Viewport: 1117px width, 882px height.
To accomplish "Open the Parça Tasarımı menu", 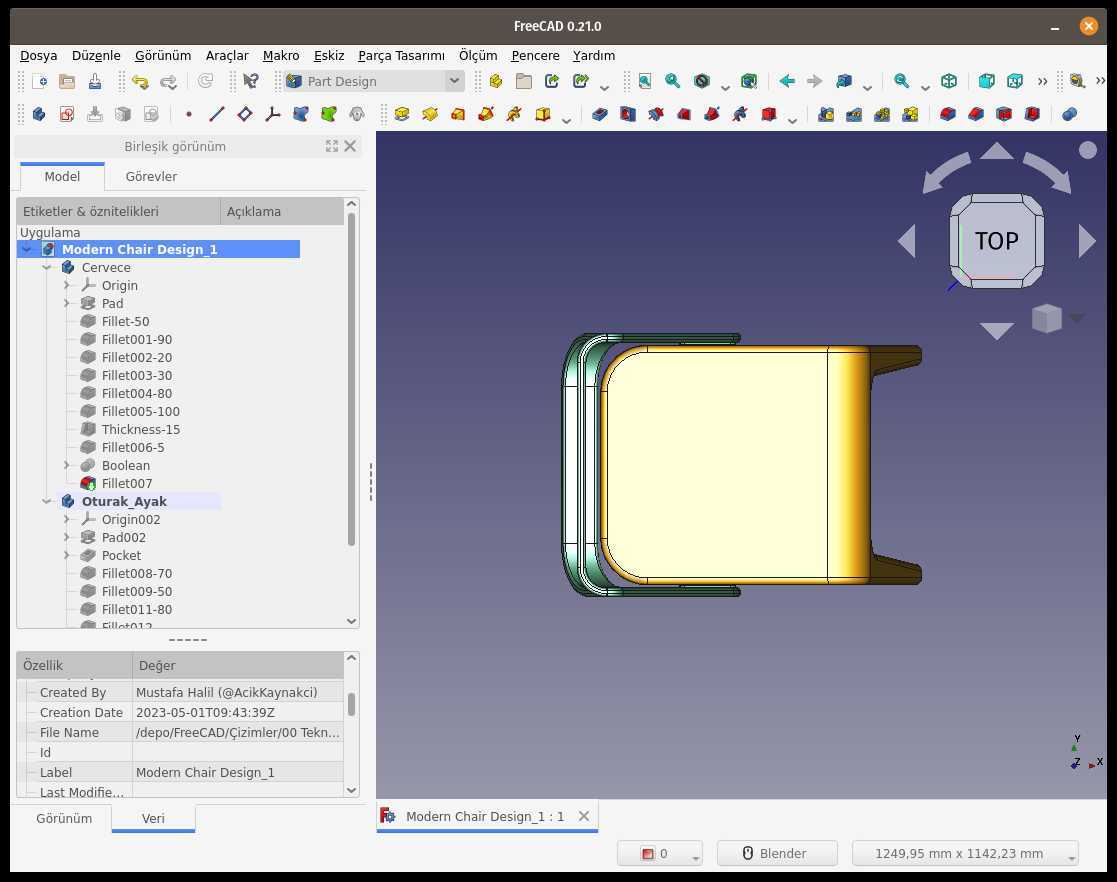I will [x=401, y=56].
